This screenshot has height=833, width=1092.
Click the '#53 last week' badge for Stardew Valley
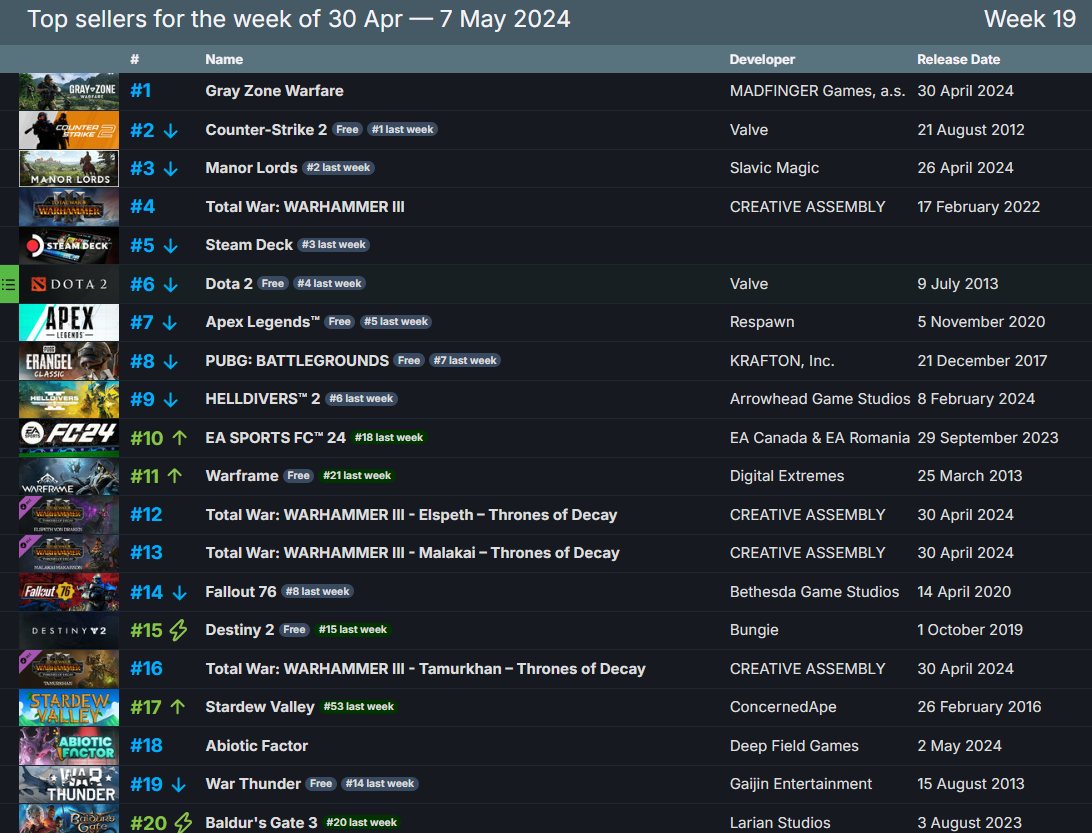click(359, 707)
